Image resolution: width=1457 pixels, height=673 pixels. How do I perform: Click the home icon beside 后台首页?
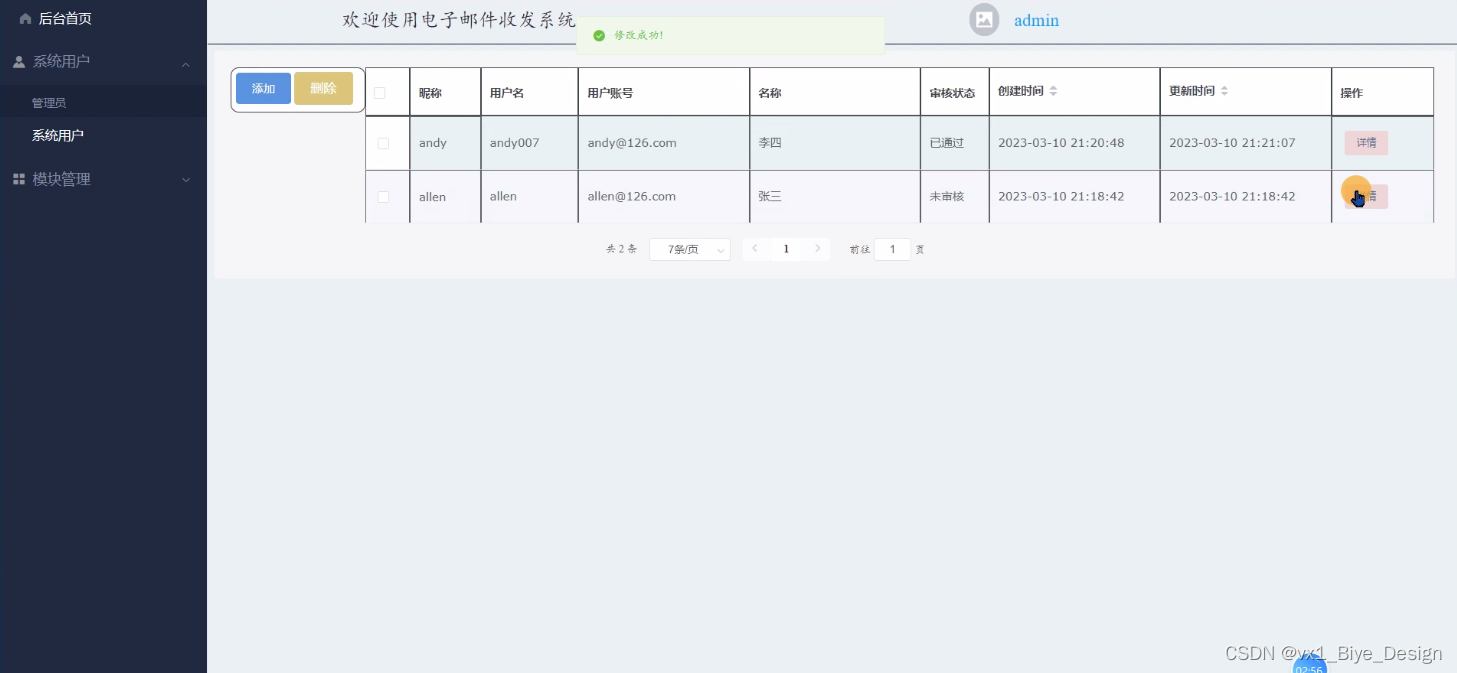[x=26, y=19]
